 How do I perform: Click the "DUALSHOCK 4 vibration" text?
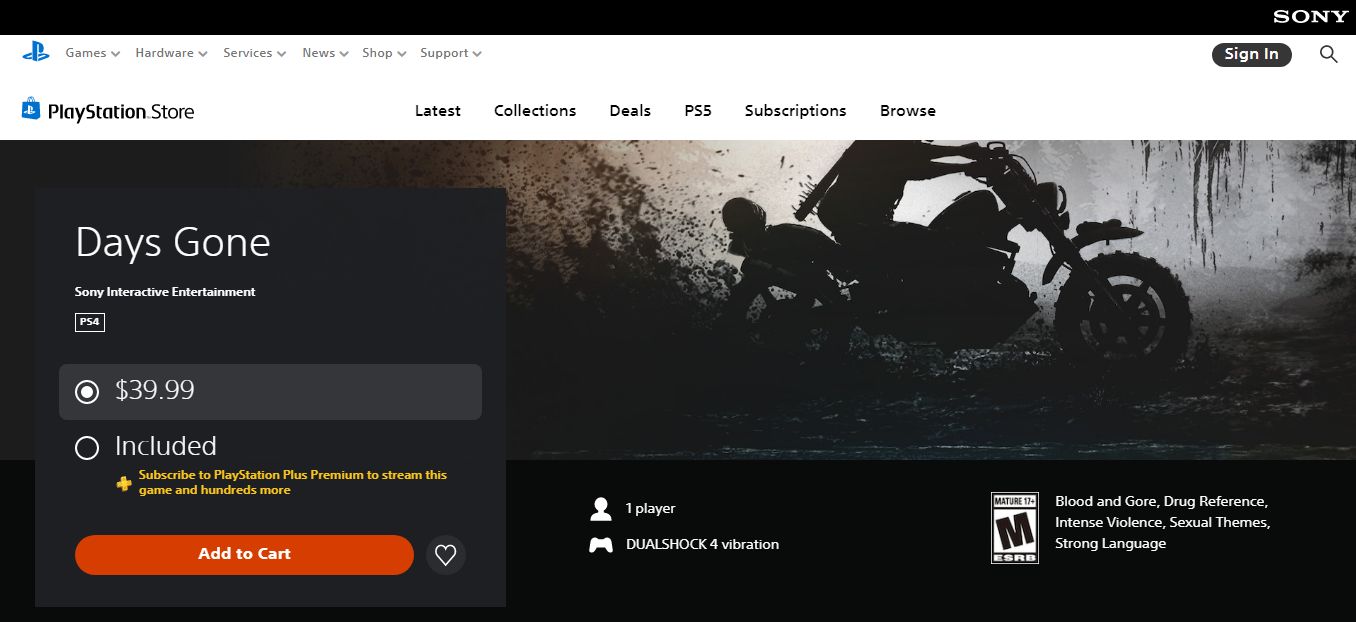pos(702,545)
